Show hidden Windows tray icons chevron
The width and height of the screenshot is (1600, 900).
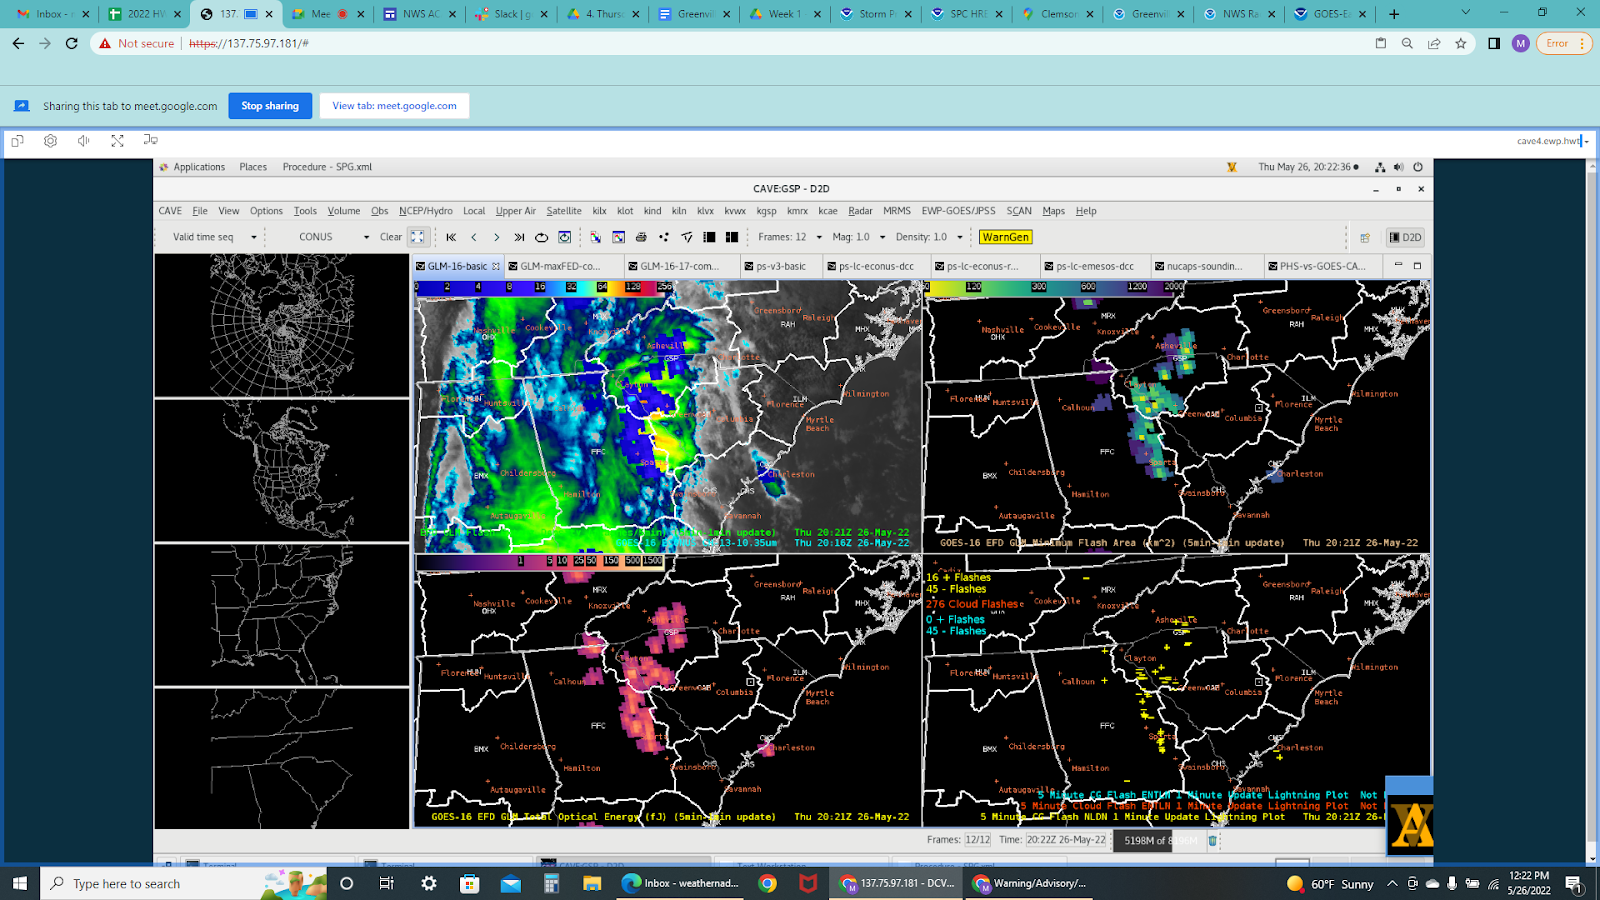[x=1392, y=883]
